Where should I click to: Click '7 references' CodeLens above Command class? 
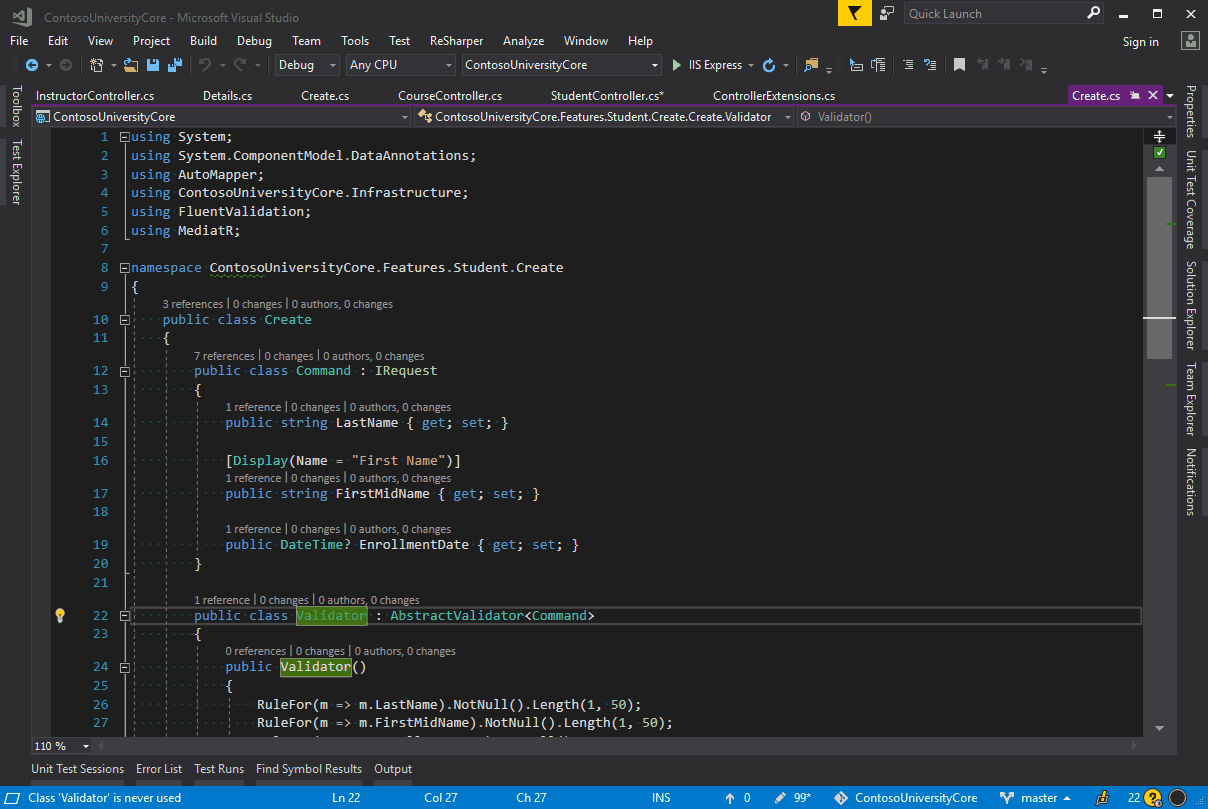tap(224, 356)
